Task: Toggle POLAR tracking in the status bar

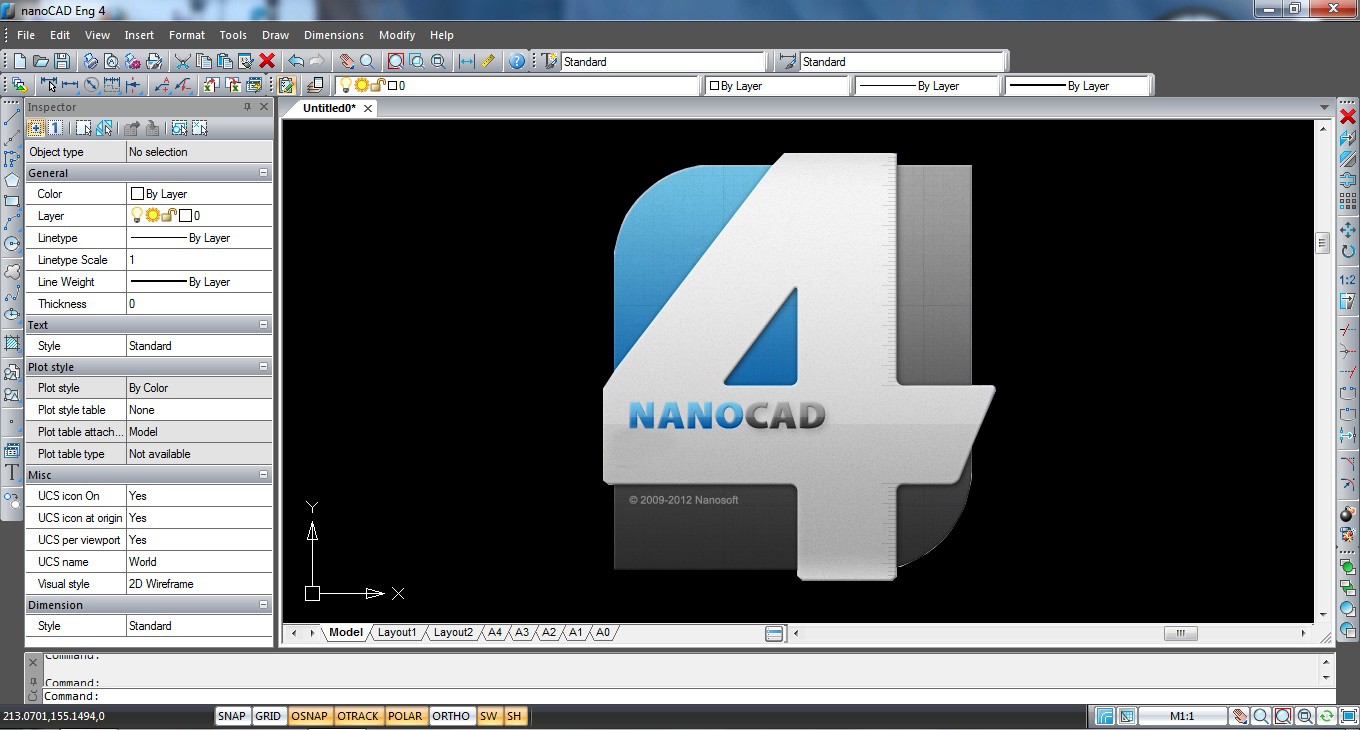Action: point(405,716)
